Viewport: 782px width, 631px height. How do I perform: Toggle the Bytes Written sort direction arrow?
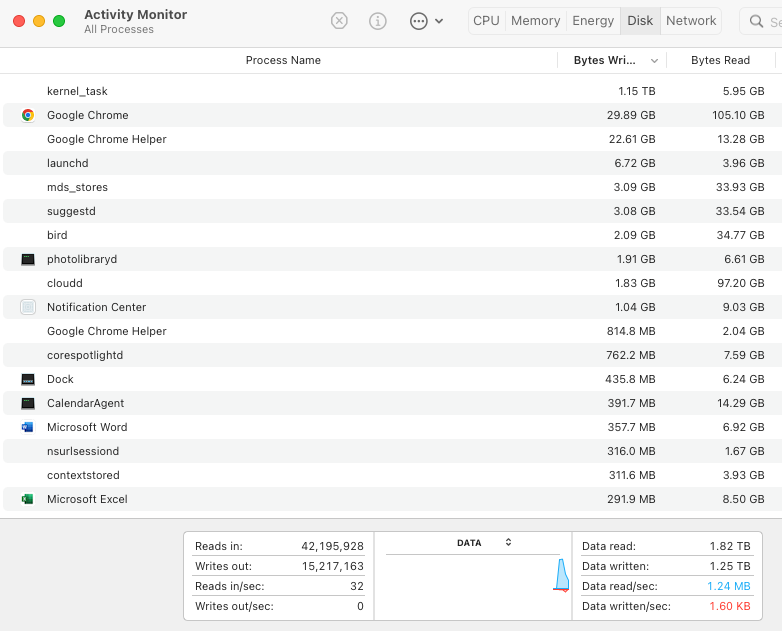point(654,61)
